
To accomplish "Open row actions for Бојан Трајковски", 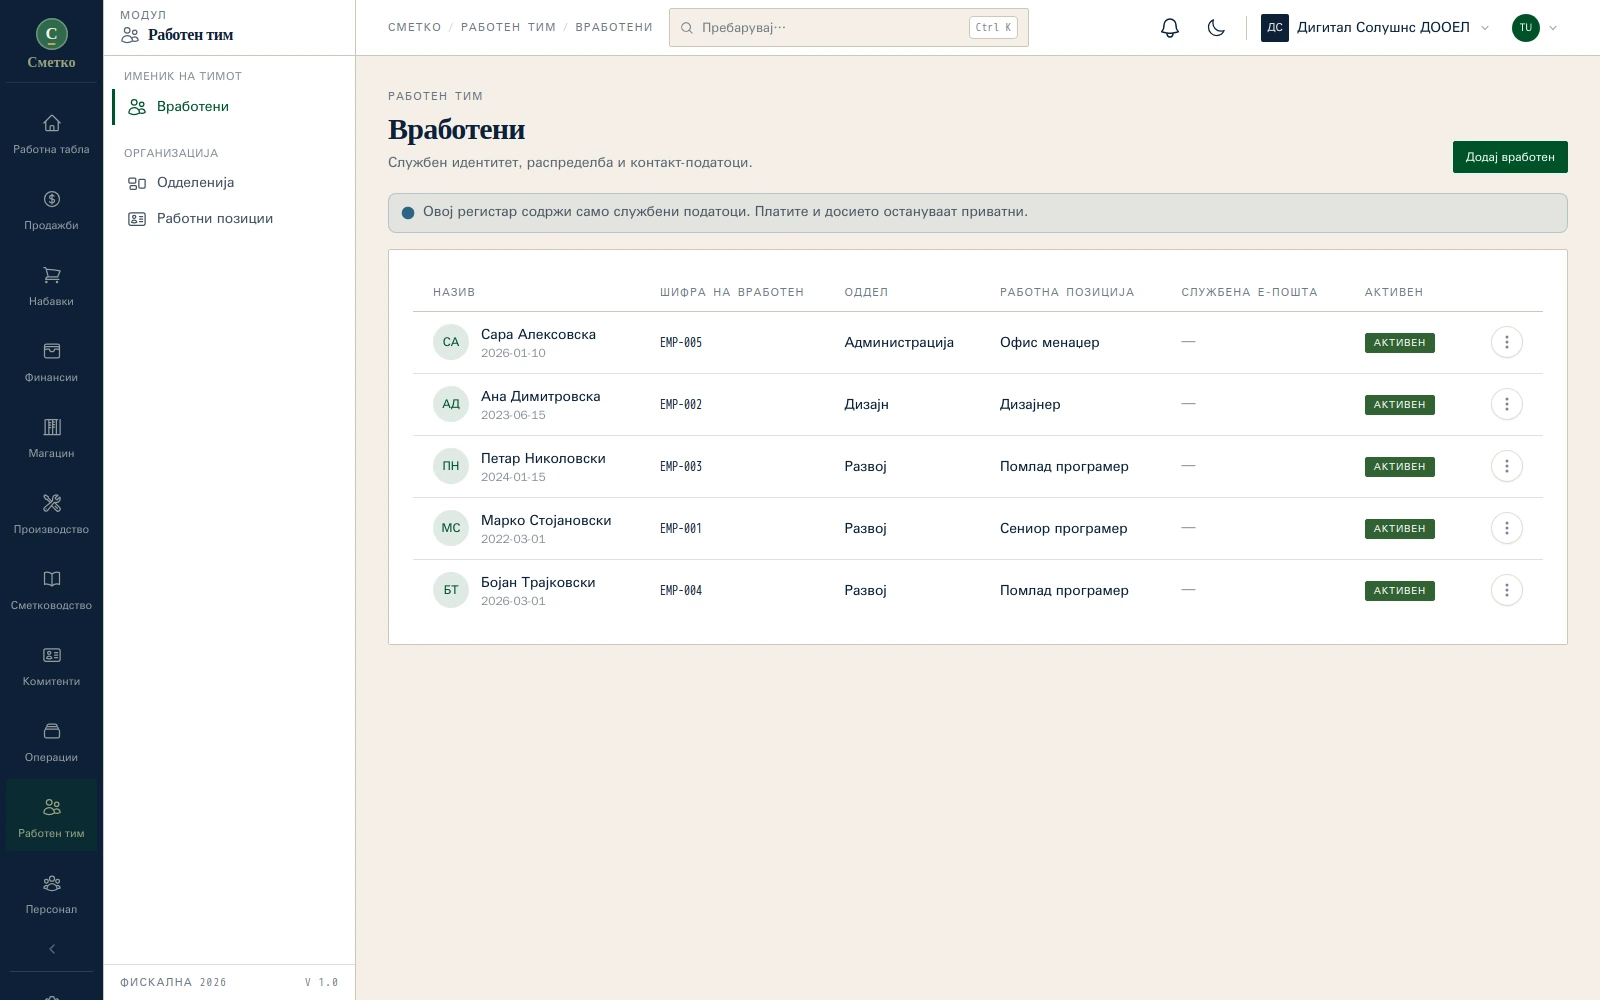I will pyautogui.click(x=1506, y=590).
